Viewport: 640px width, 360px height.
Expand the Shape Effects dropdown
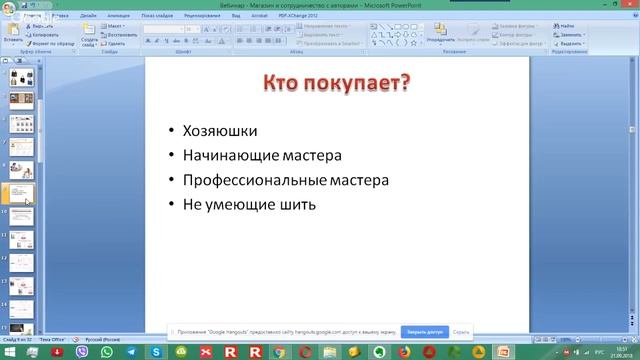pos(519,43)
